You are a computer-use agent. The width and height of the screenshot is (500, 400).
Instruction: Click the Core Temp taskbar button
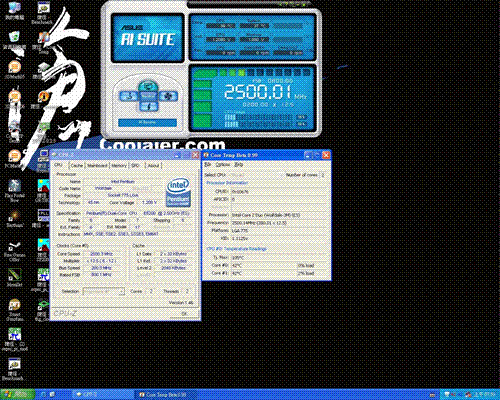coord(166,395)
